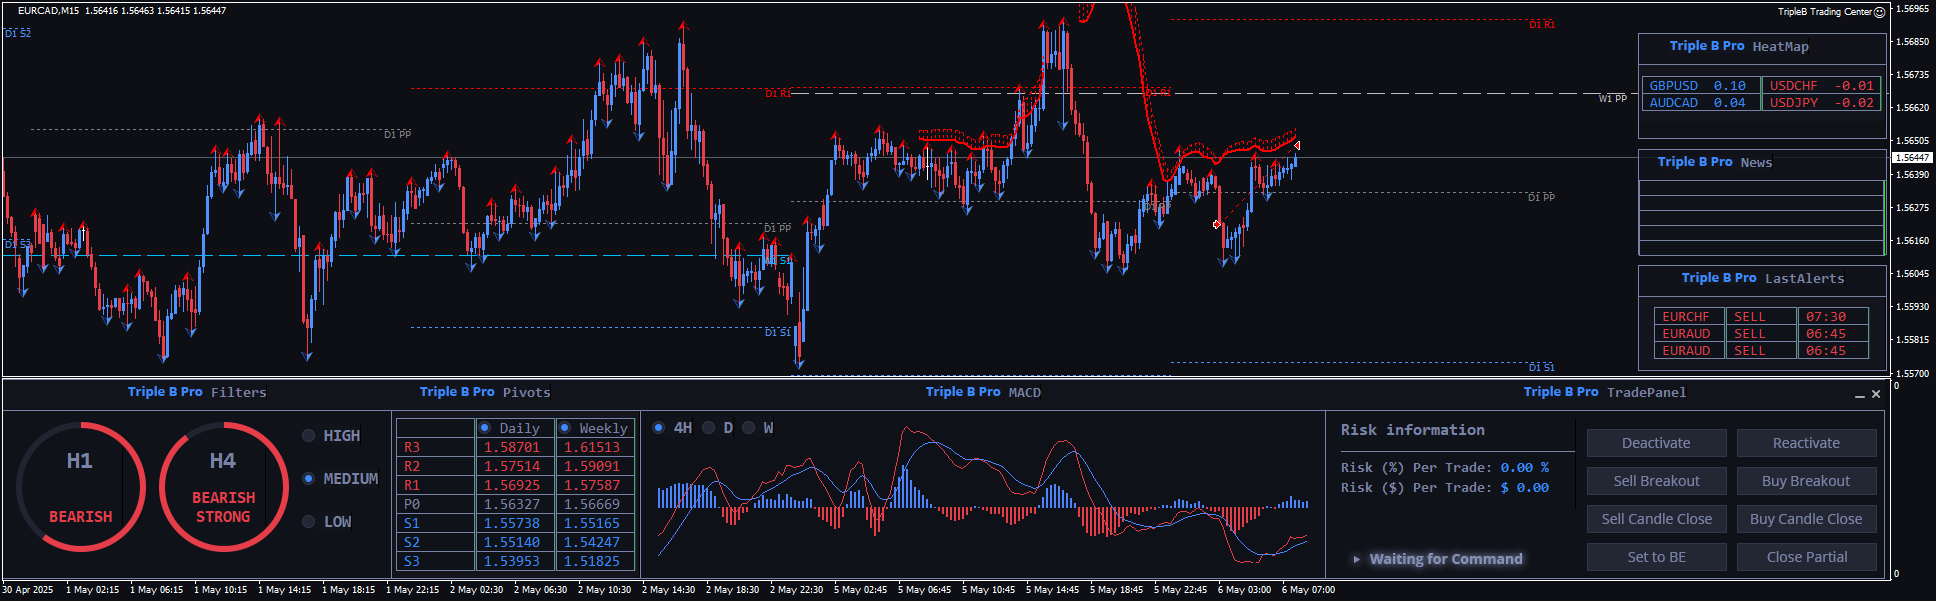Image resolution: width=1936 pixels, height=601 pixels.
Task: Select GBPUSD in the HeatMap
Action: 1673,86
